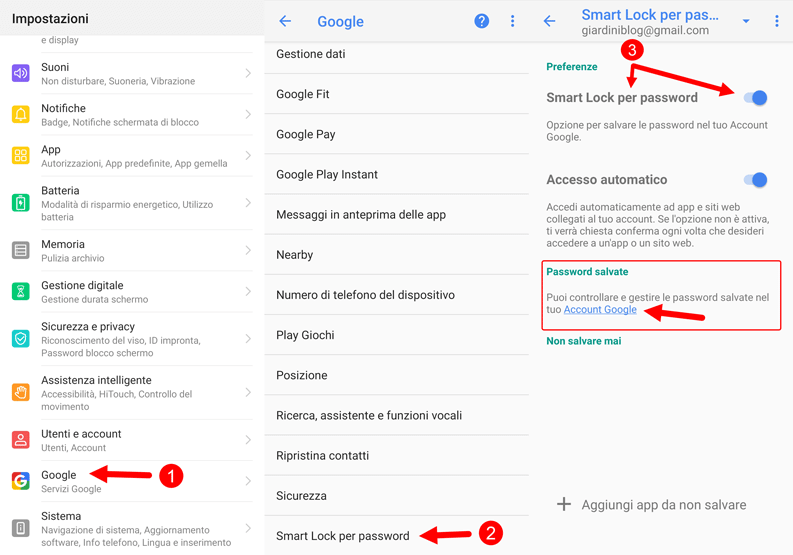Tap the Google G logo icon
This screenshot has width=793, height=555.
coord(21,481)
